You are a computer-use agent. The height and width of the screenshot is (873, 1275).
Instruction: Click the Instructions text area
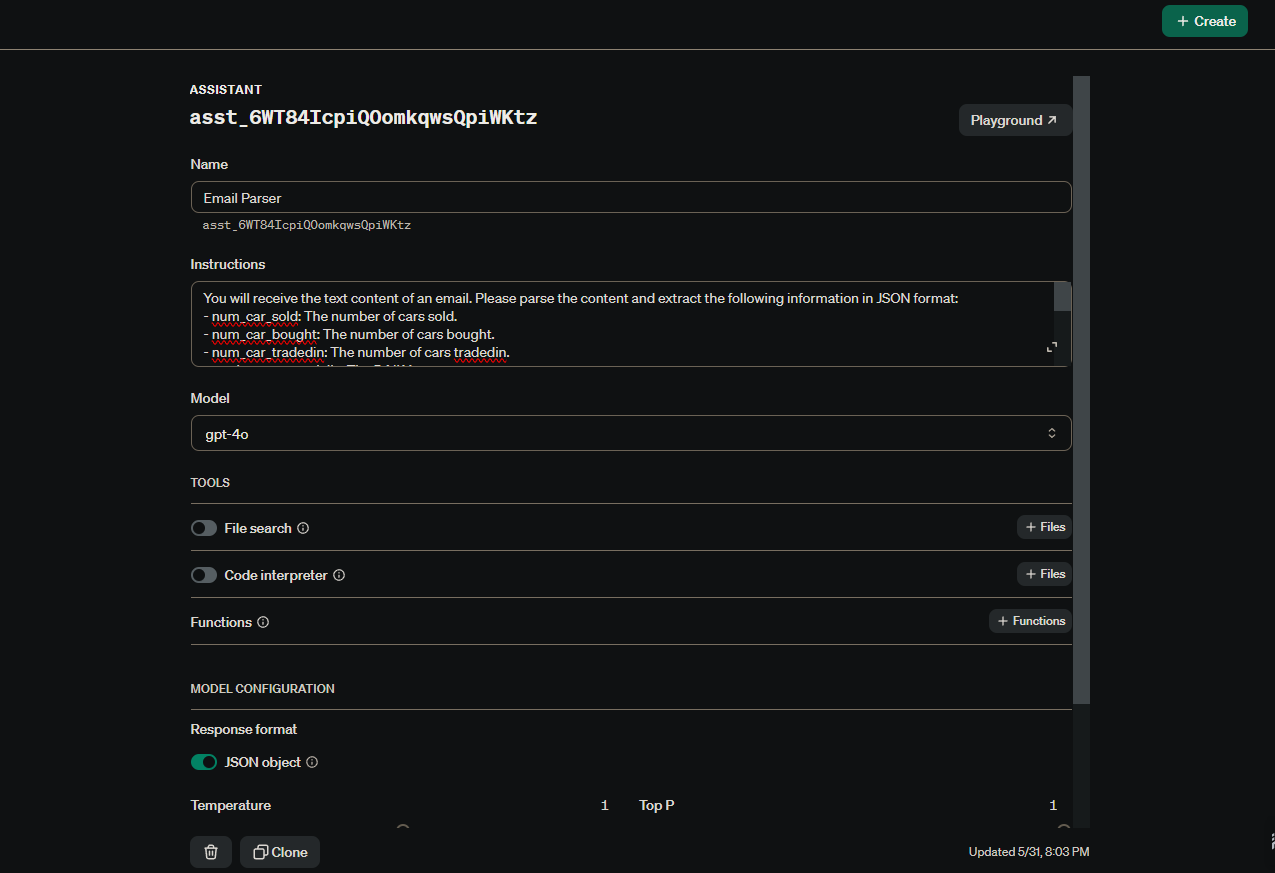[623, 324]
